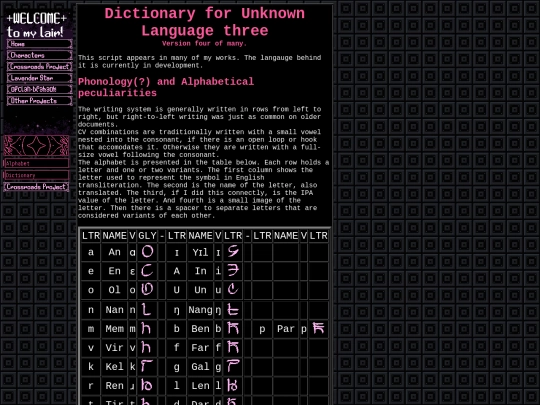The width and height of the screenshot is (540, 405).
Task: Click the glyph image for letter e (En)
Action: [x=147, y=271]
